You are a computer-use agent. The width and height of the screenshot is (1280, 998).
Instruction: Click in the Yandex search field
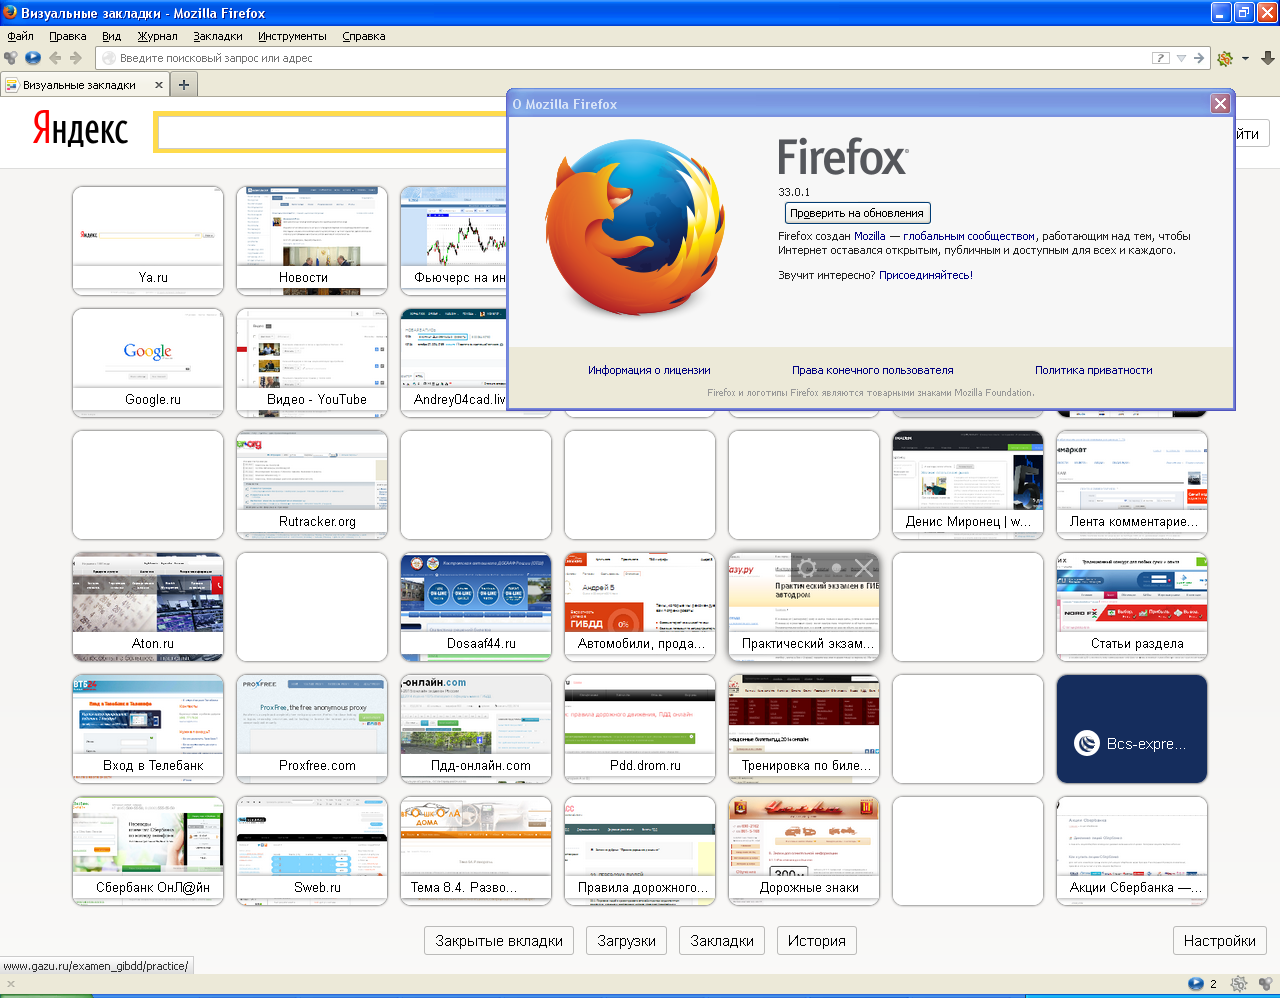[332, 132]
